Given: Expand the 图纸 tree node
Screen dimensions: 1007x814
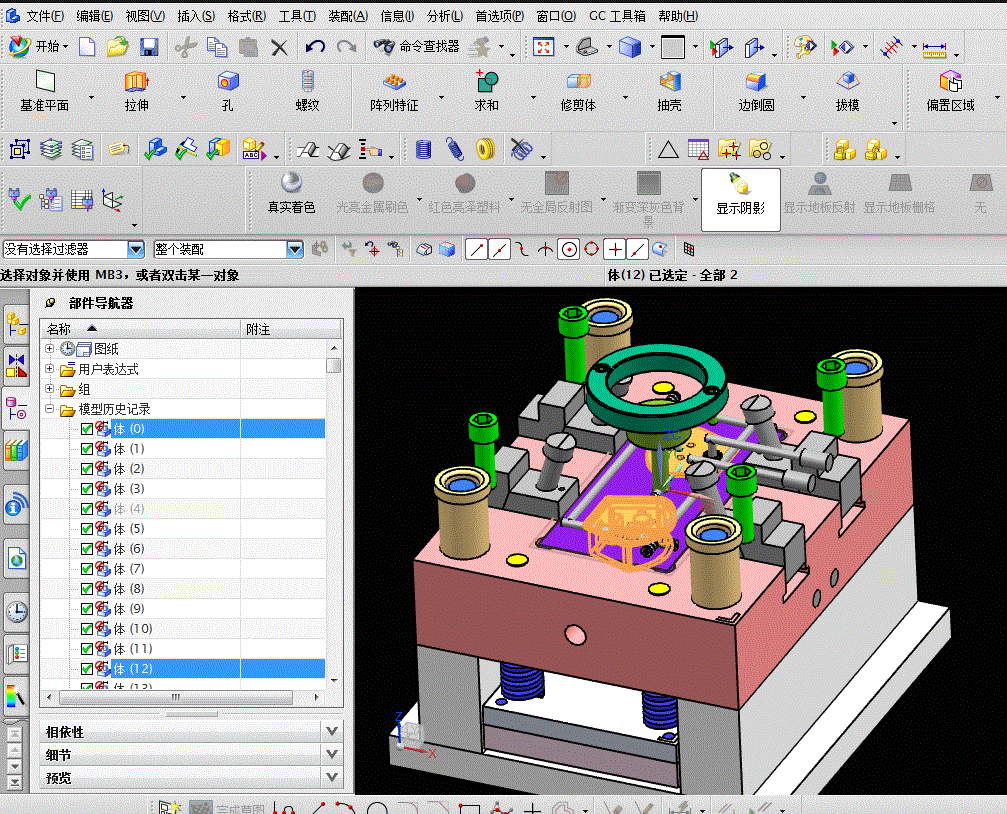Looking at the screenshot, I should [x=49, y=348].
